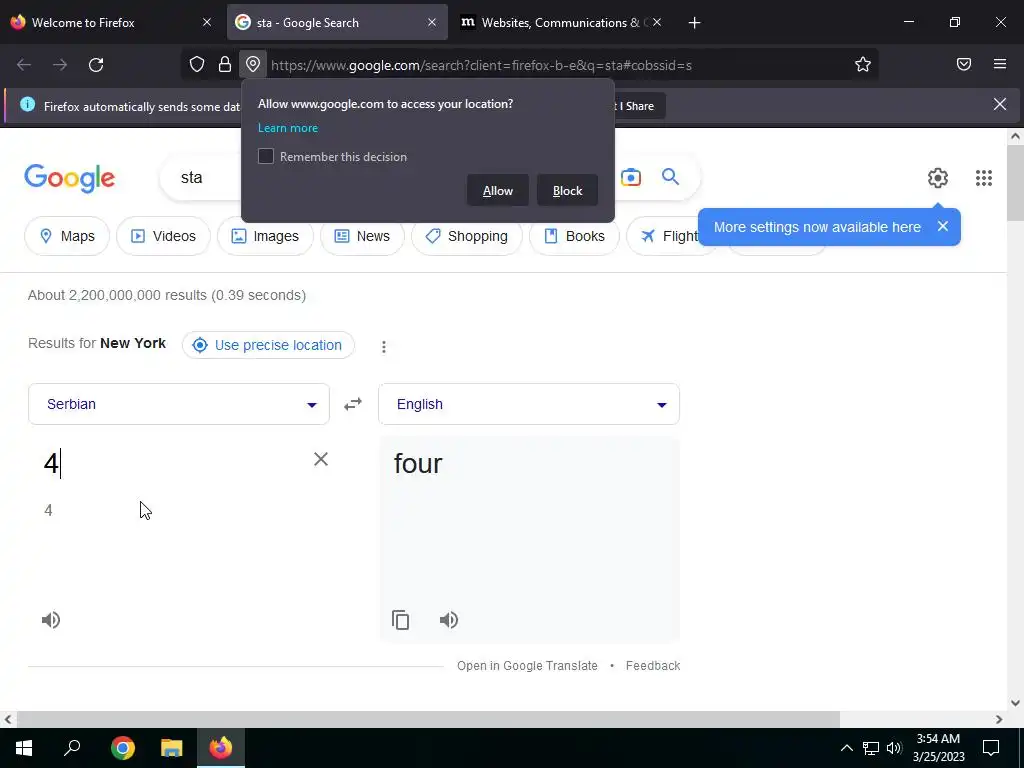Open the notification center icon
This screenshot has width=1024, height=768.
pos(991,748)
